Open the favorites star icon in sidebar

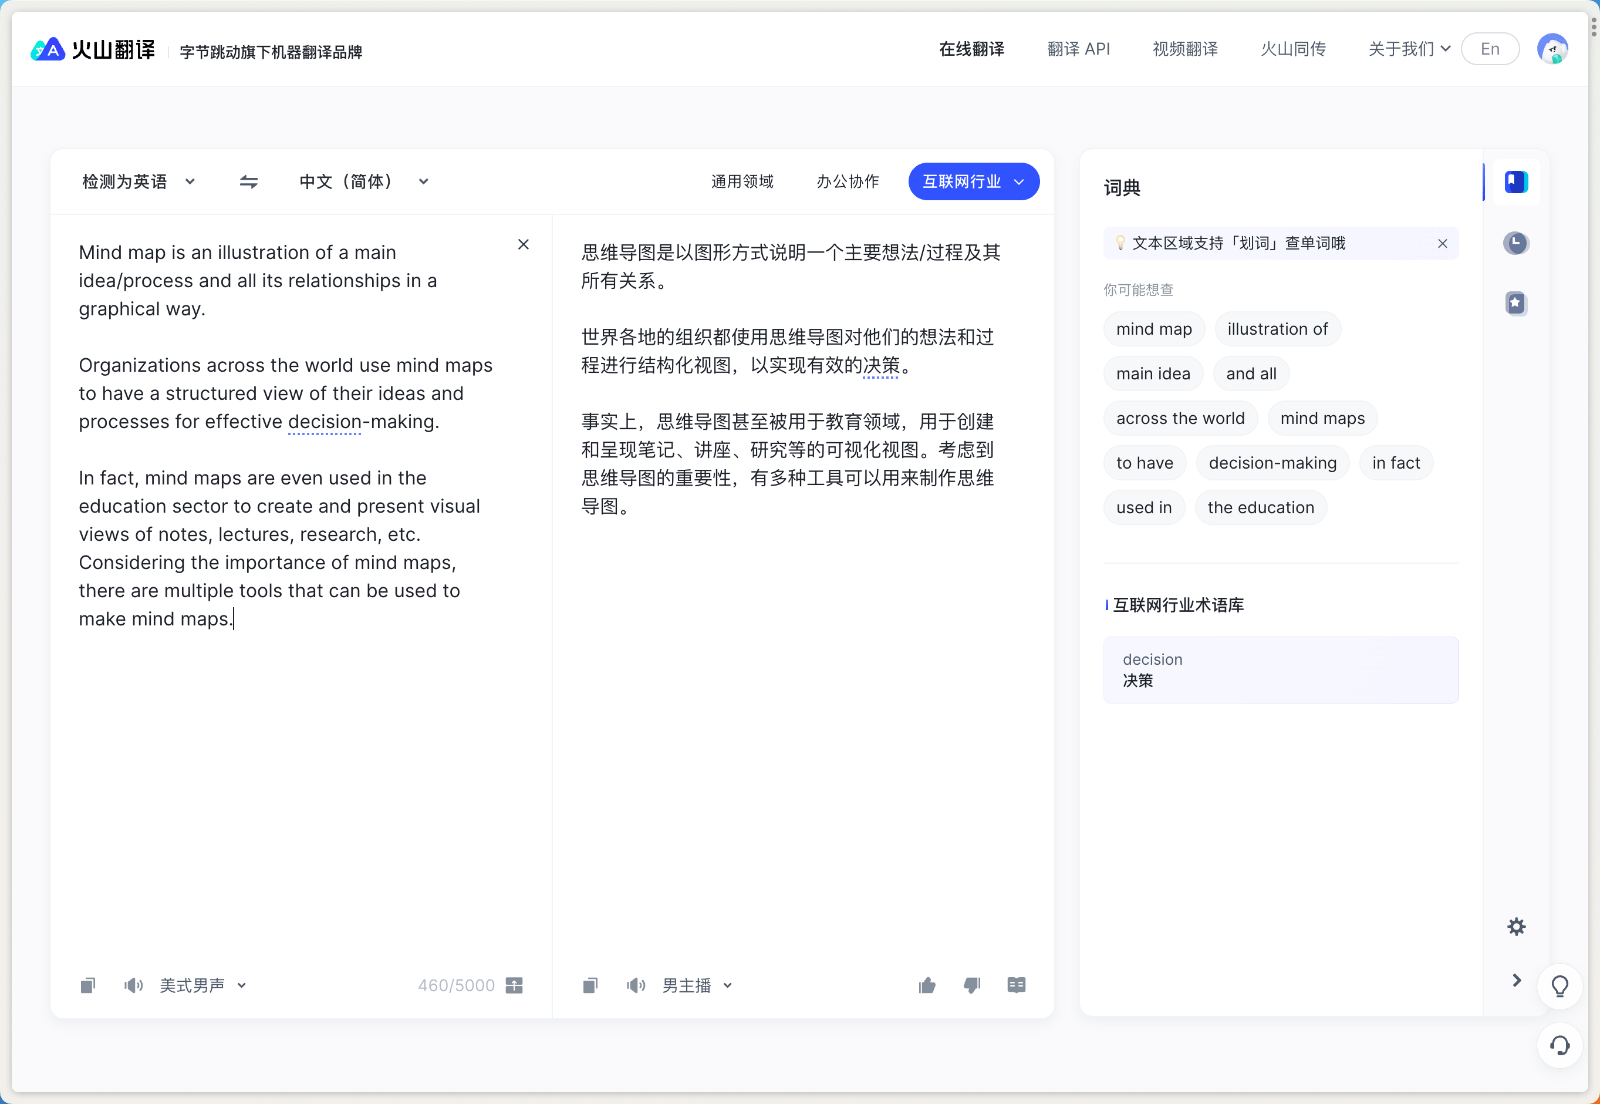pos(1516,303)
